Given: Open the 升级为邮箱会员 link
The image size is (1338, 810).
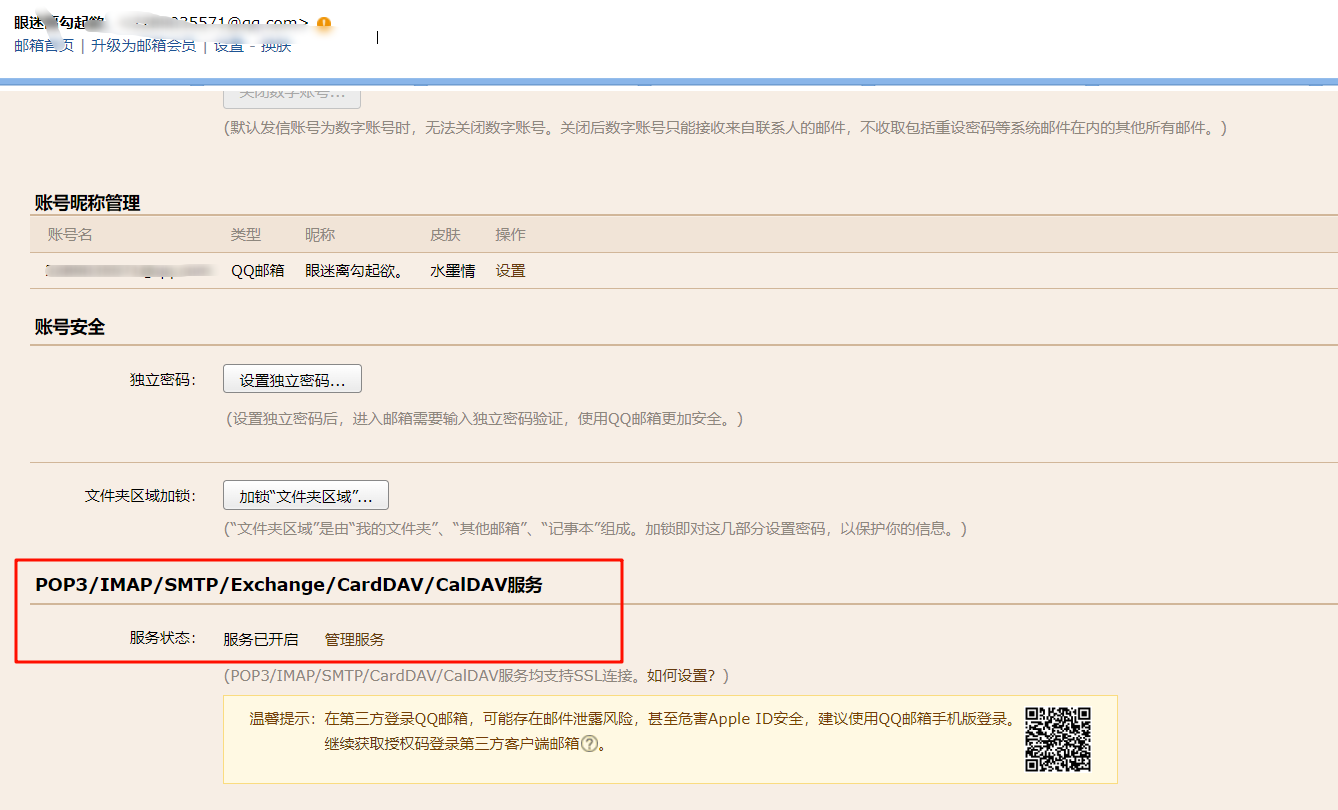Looking at the screenshot, I should (143, 46).
